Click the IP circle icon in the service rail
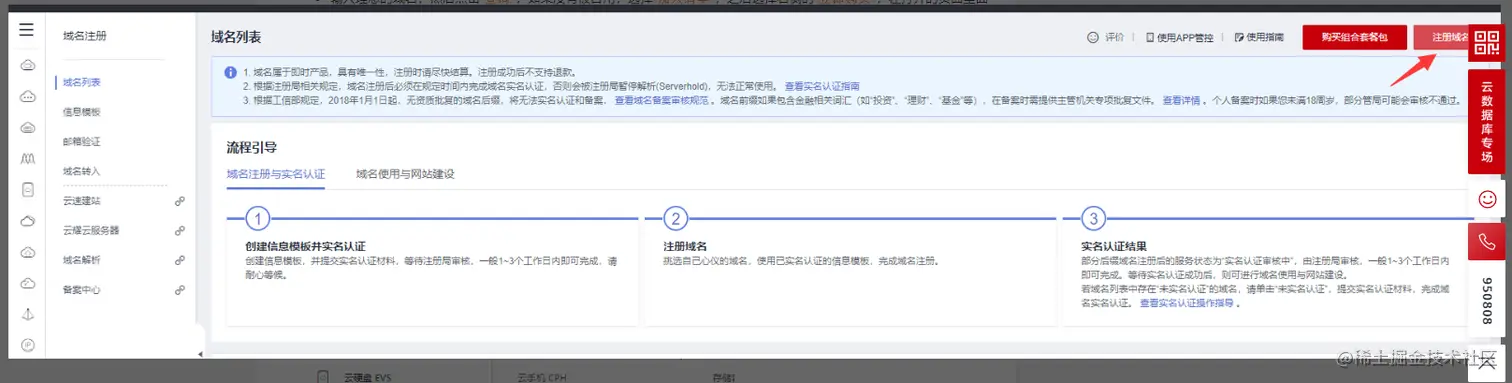Viewport: 1512px width, 383px height. tap(28, 345)
